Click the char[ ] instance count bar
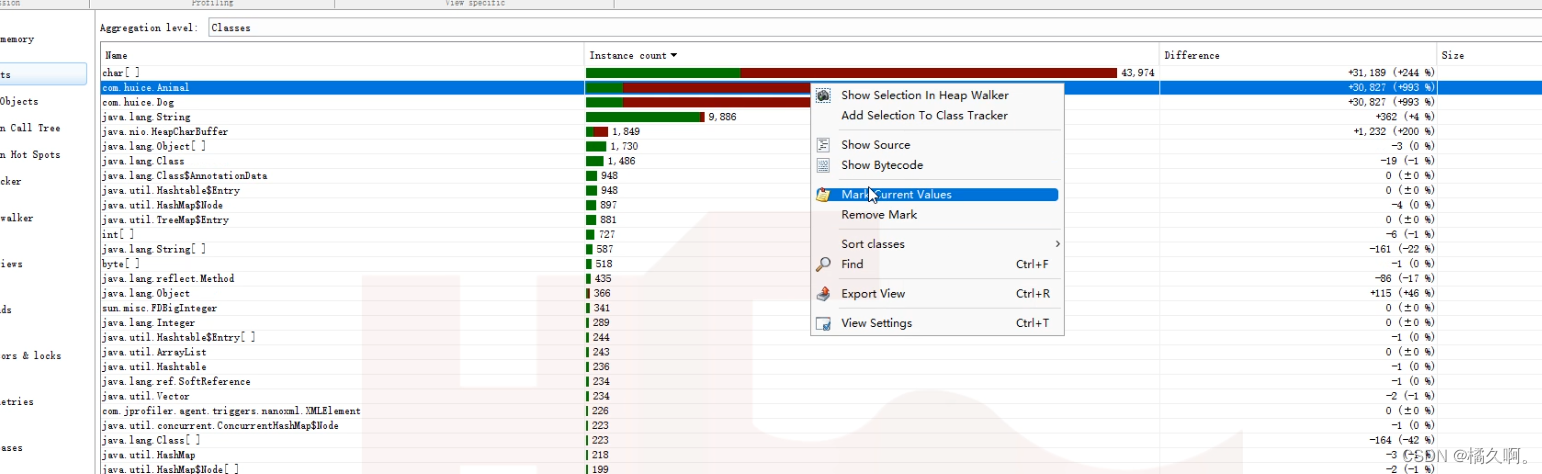The height and width of the screenshot is (474, 1542). 851,73
